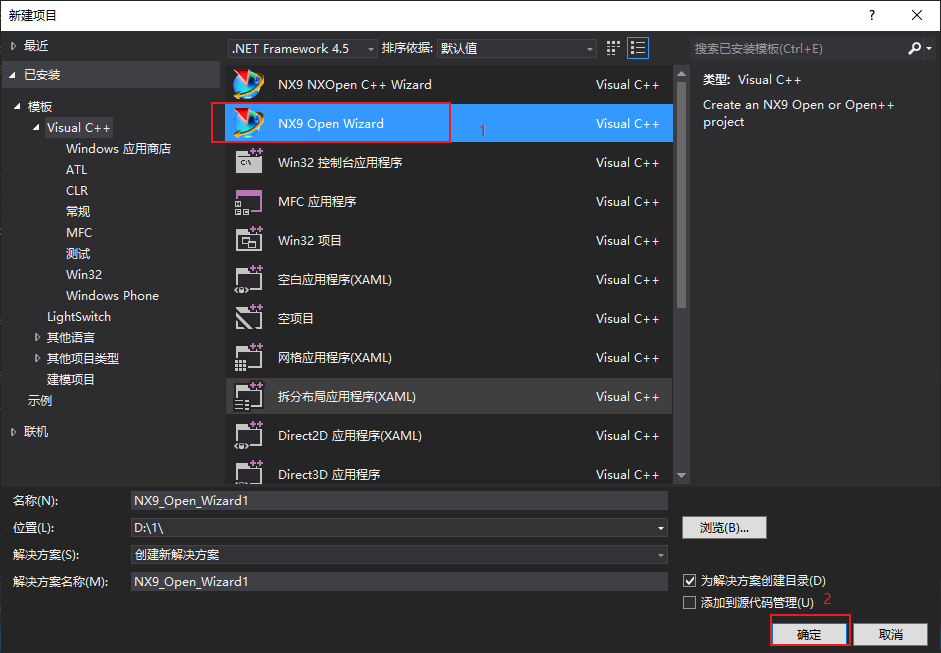Choose the Win32 控制台应用程序 template icon
This screenshot has width=941, height=653.
(x=248, y=162)
